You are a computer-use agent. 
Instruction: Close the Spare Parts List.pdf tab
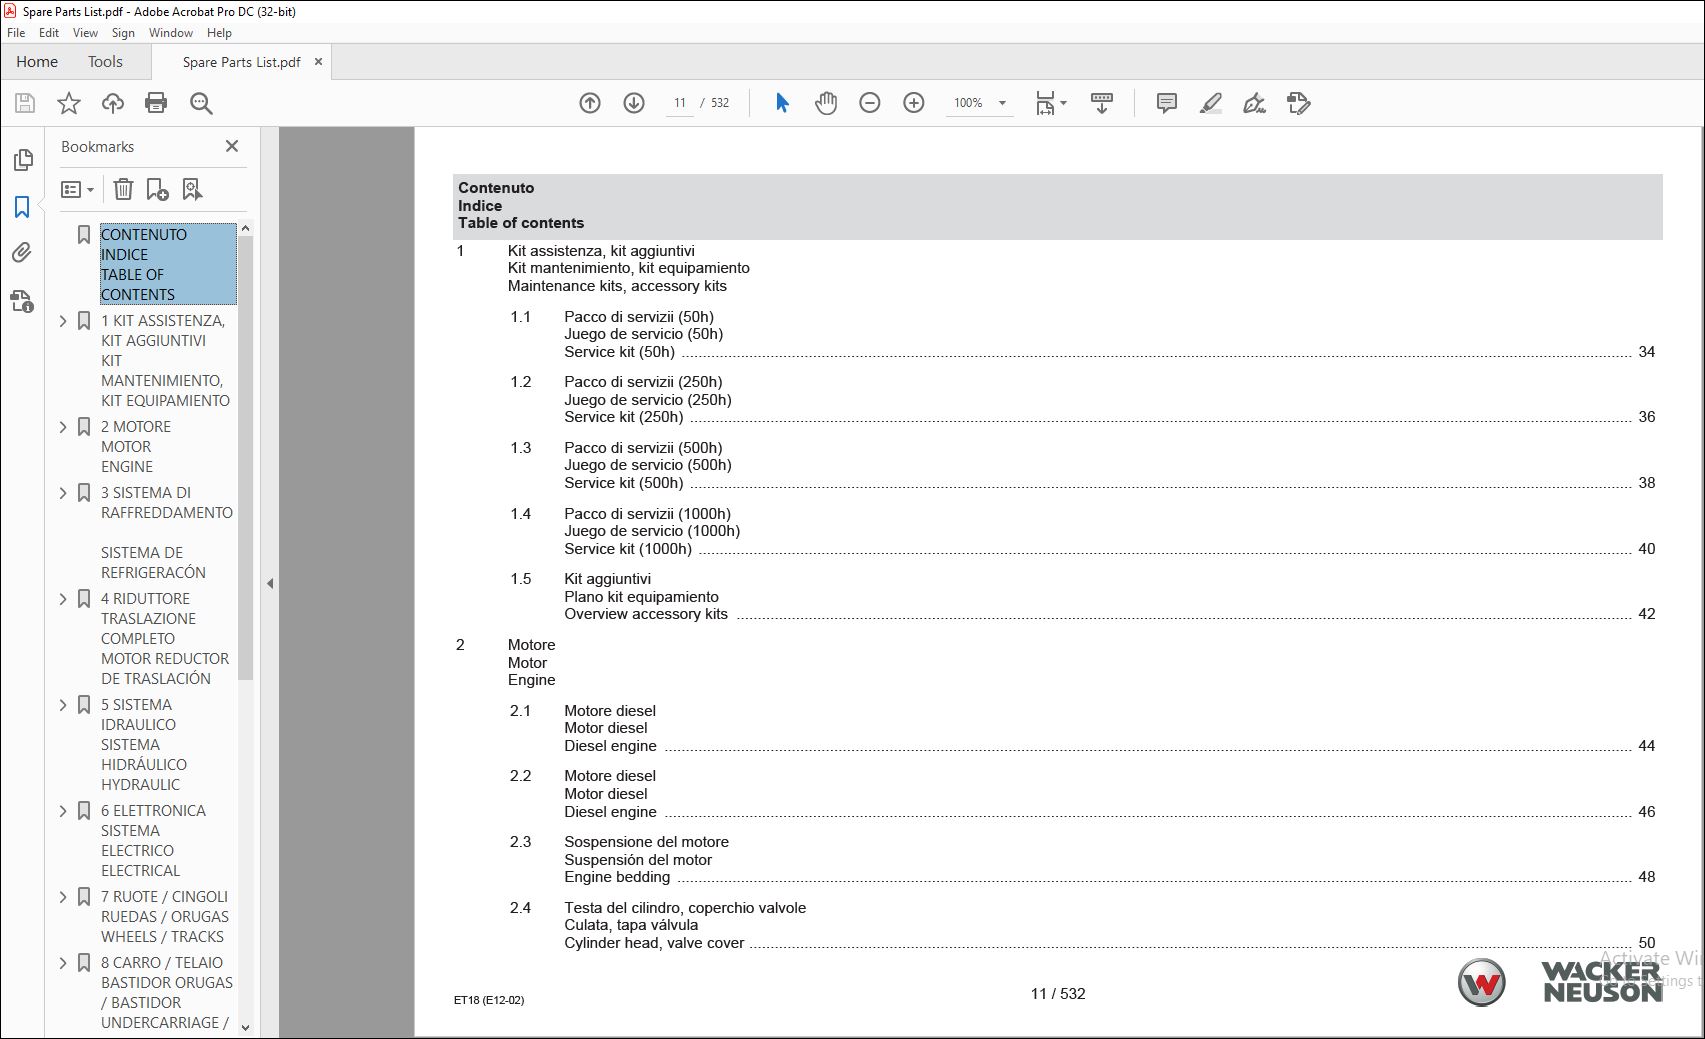point(318,62)
